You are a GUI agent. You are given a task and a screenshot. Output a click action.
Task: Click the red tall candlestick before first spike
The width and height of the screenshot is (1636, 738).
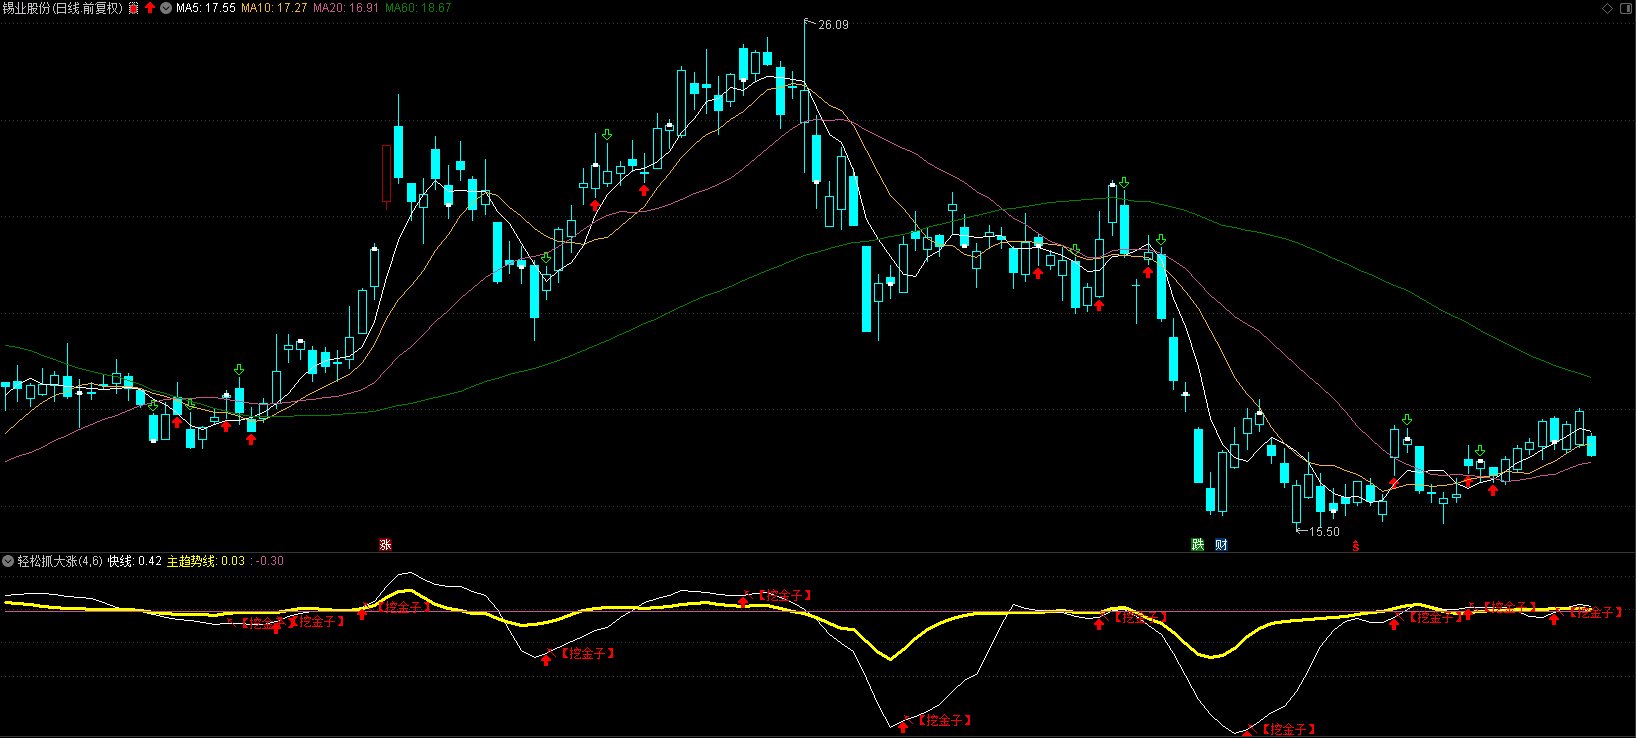[386, 174]
